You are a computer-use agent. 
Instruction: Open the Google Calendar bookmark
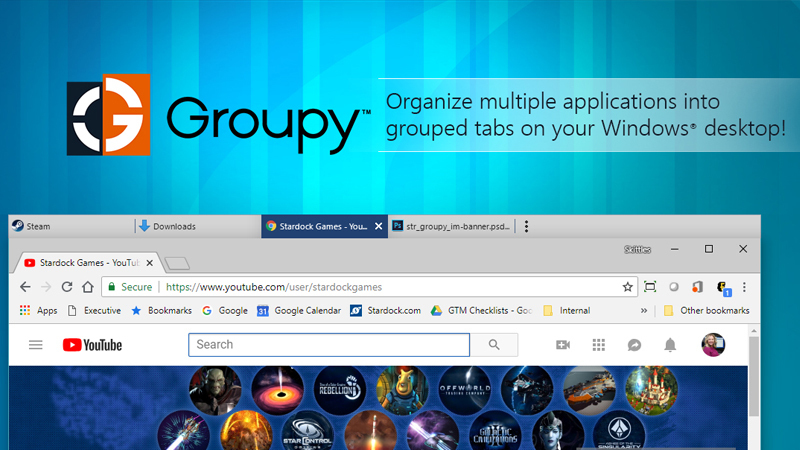(299, 310)
